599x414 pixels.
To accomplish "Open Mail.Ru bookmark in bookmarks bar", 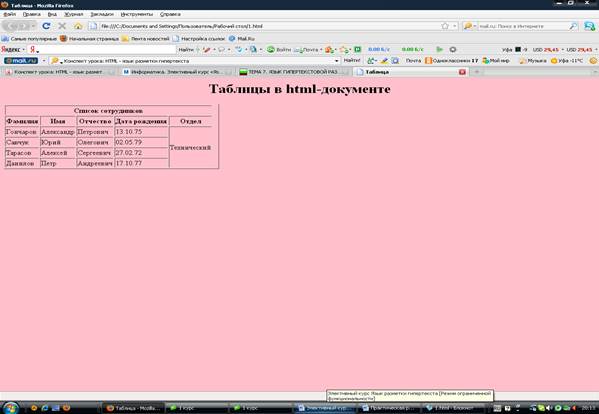I will [242, 39].
